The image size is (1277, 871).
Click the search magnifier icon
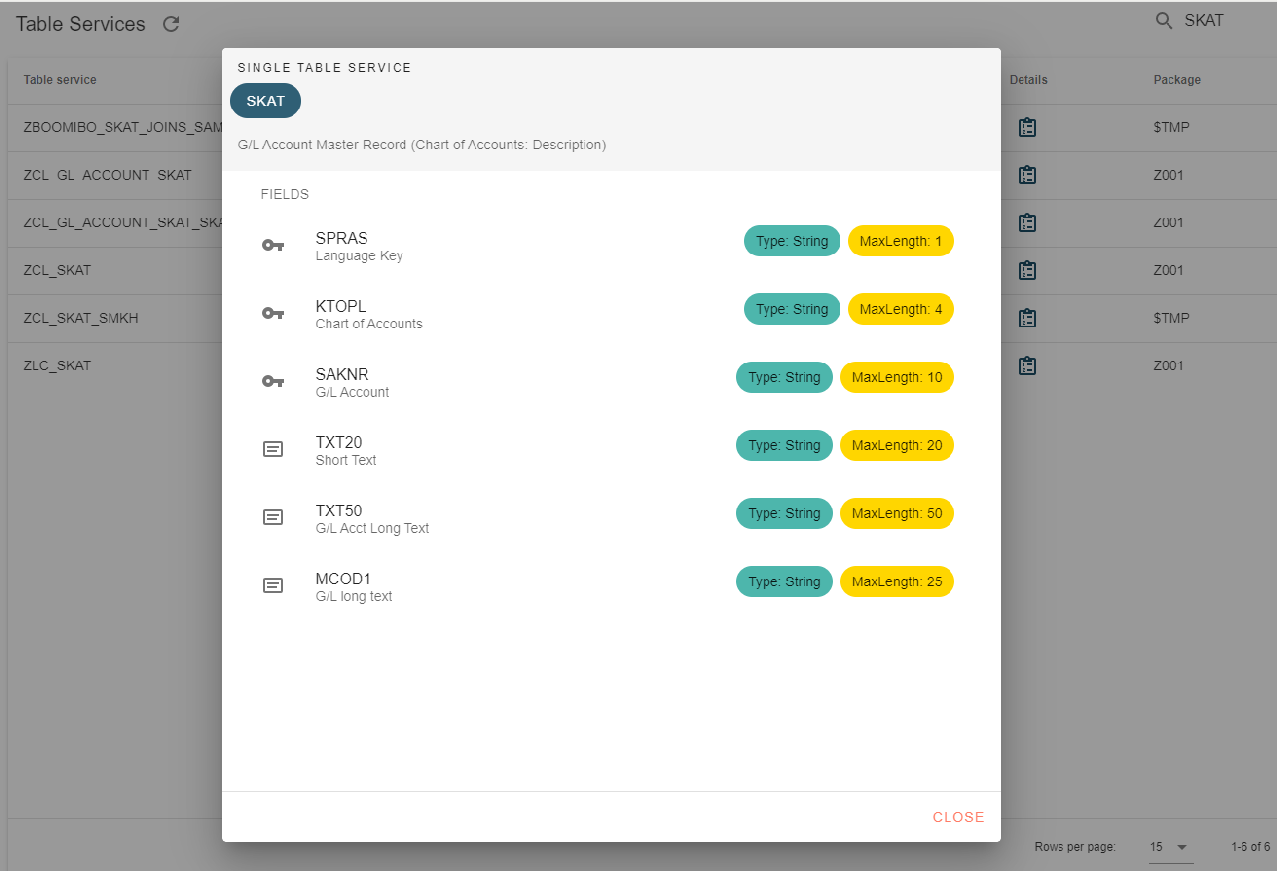click(x=1163, y=20)
